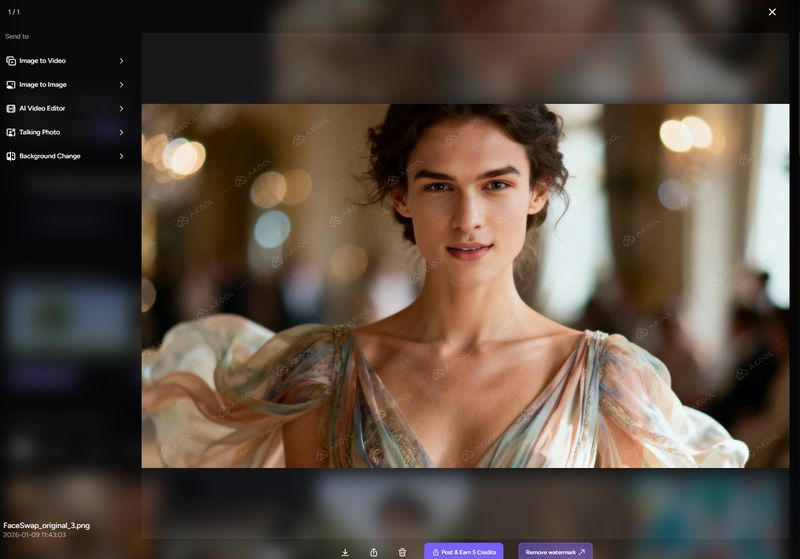Click the face-swapped portrait preview image
The width and height of the screenshot is (800, 559).
coord(465,285)
